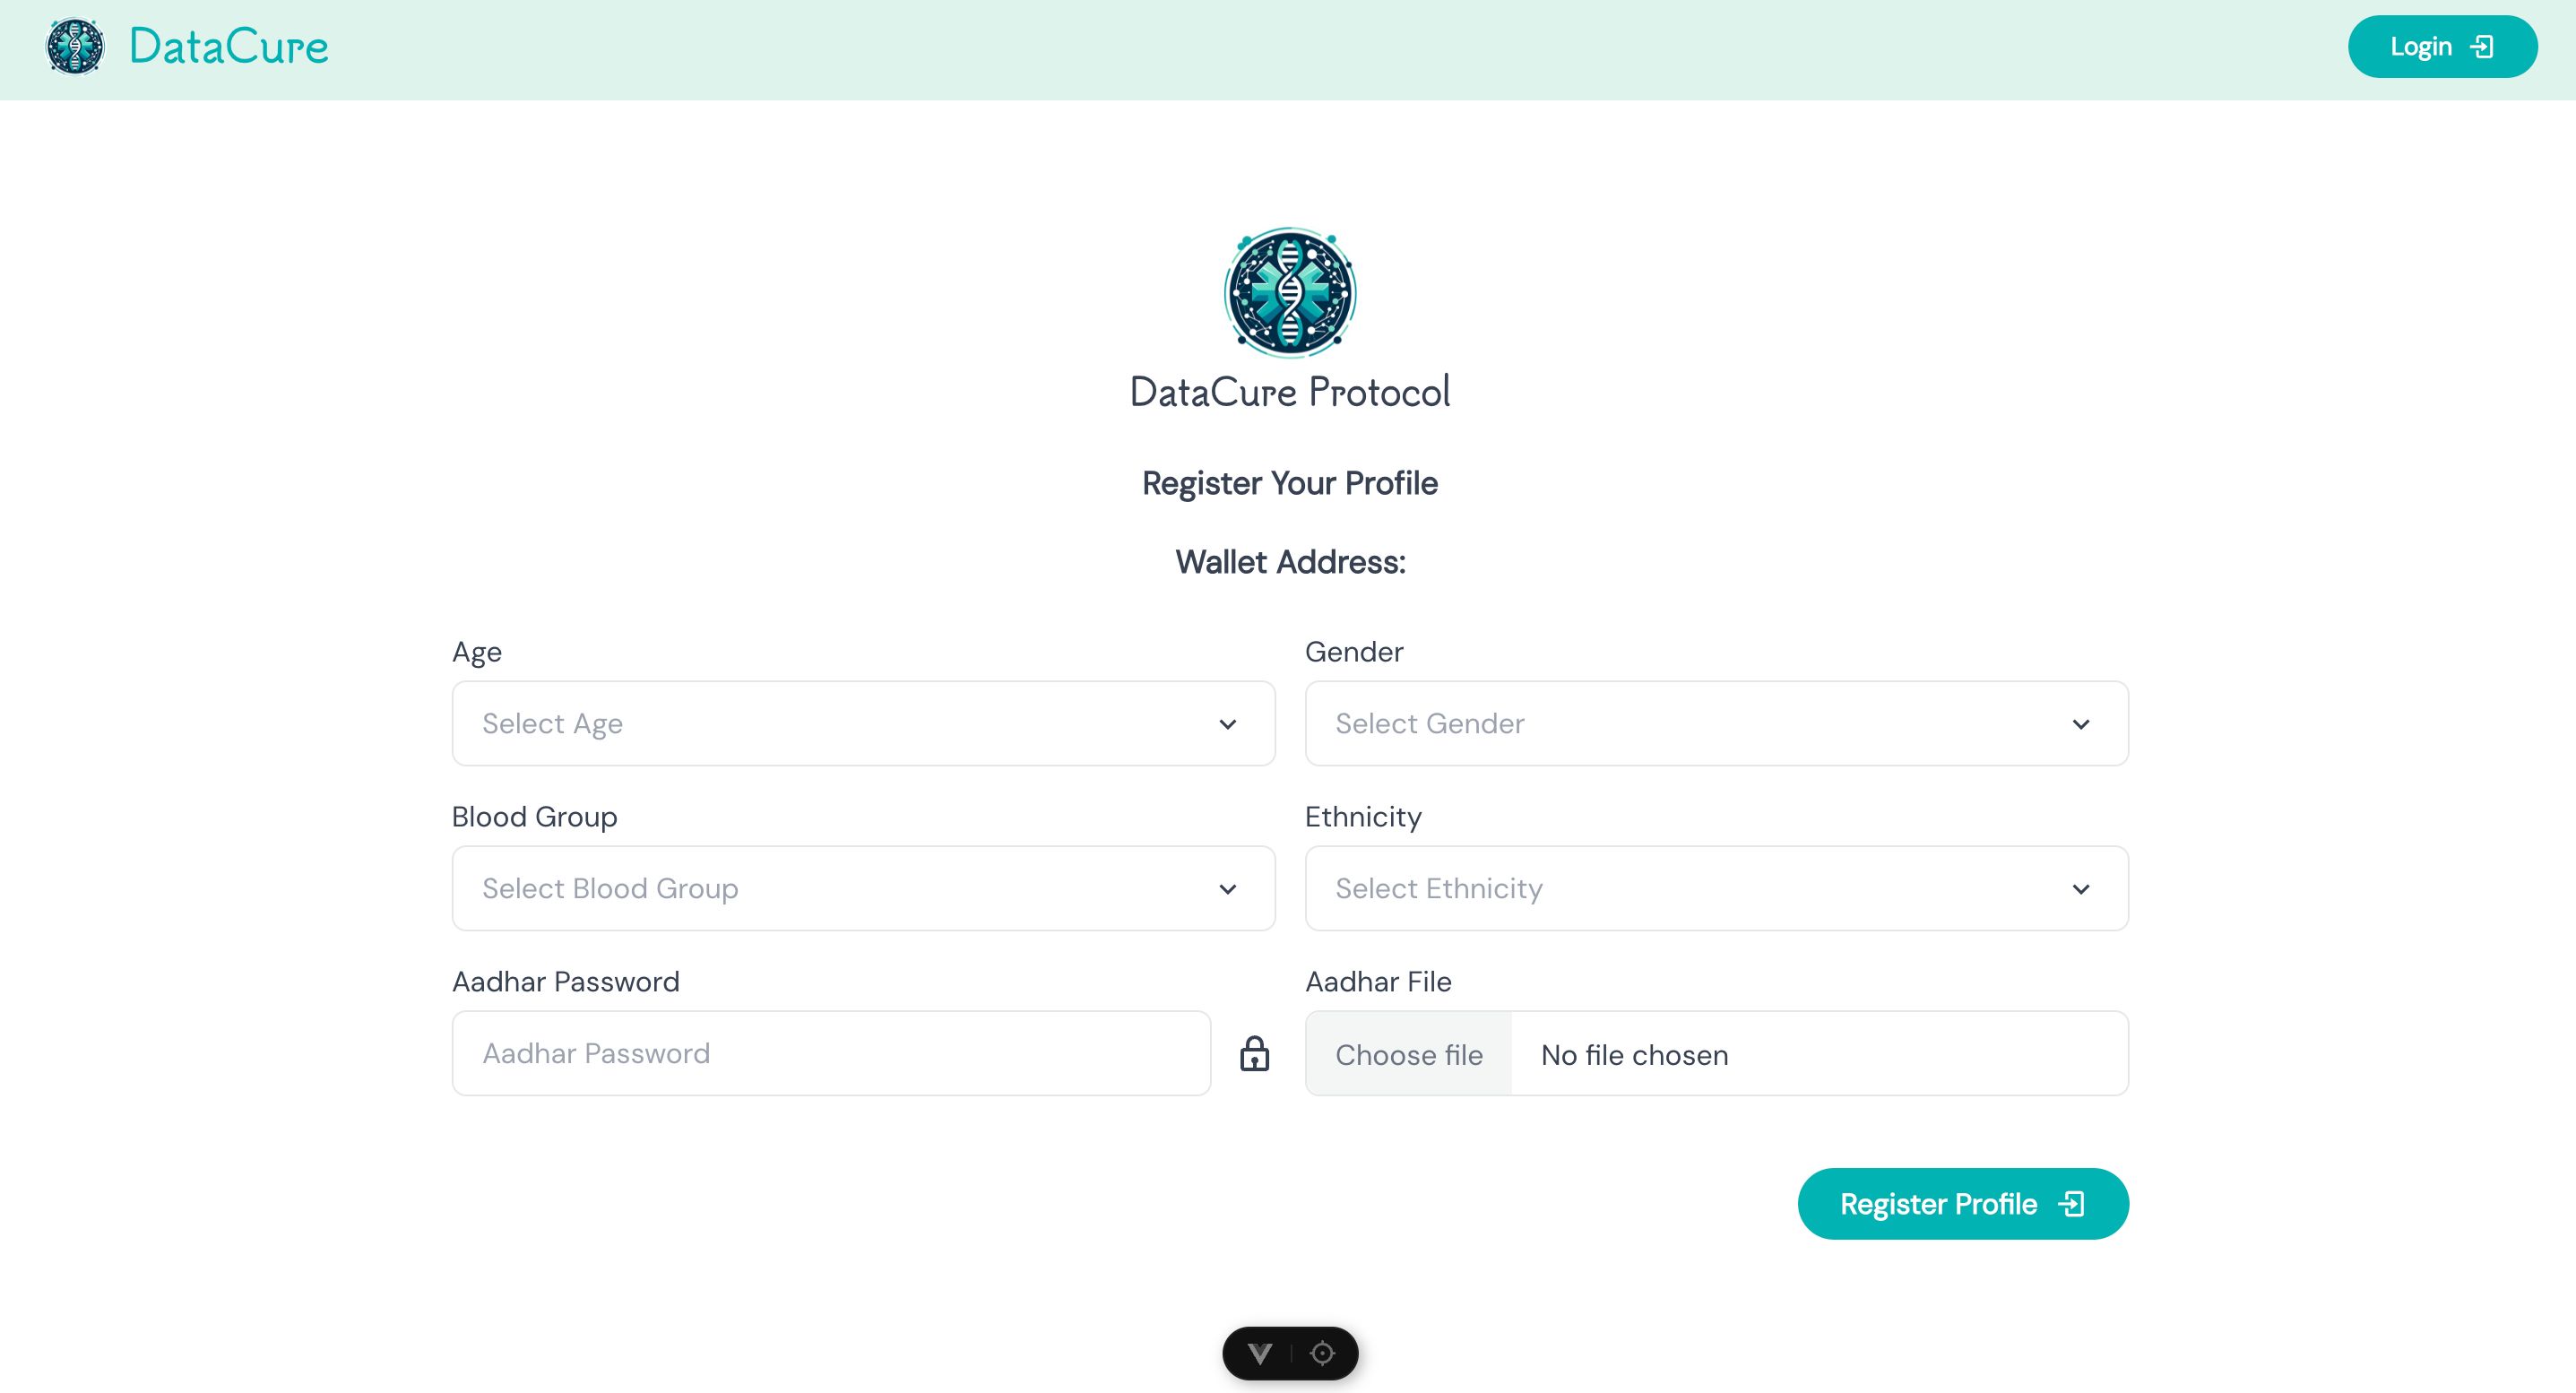Select the Gender dropdown option

(x=1716, y=722)
